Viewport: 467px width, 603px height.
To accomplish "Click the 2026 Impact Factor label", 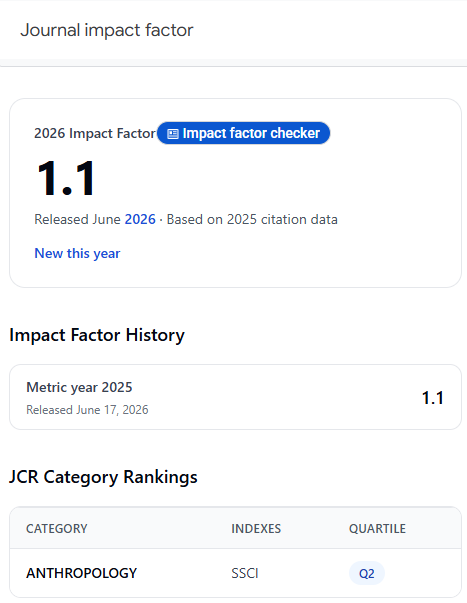I will [x=95, y=133].
